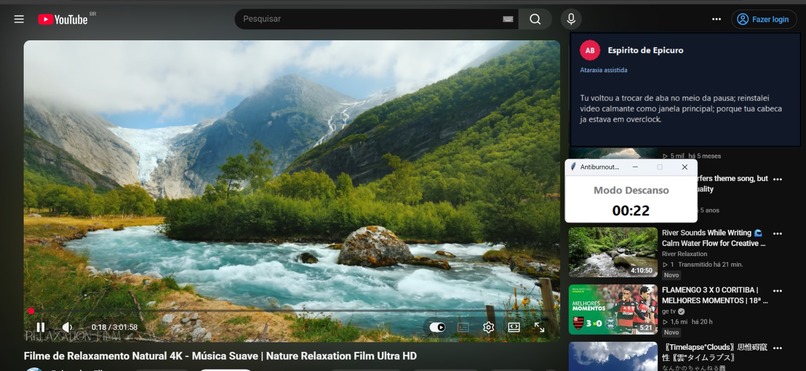Open options menu for River Sounds video
806x371 pixels.
[x=777, y=233]
